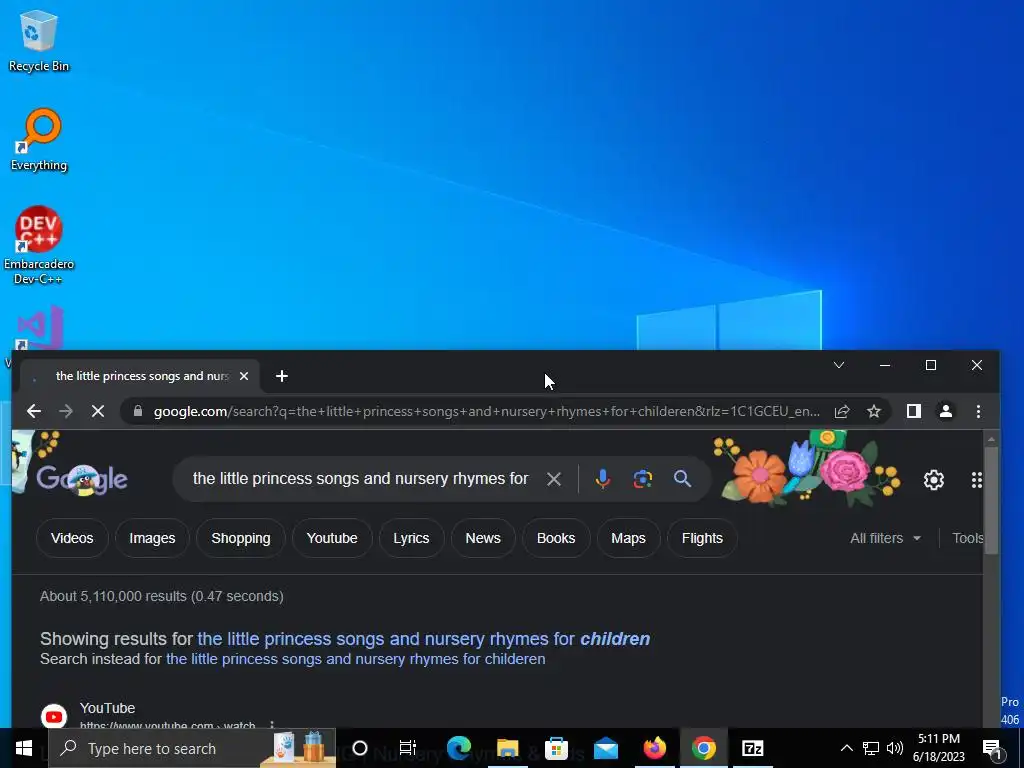
Task: Filter results by Shopping
Action: (x=241, y=538)
